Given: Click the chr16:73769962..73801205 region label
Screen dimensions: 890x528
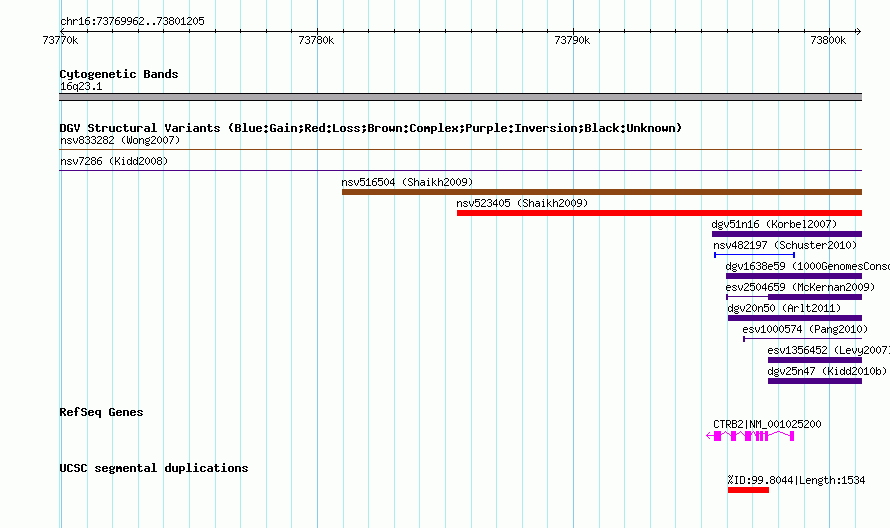Looking at the screenshot, I should click(132, 21).
